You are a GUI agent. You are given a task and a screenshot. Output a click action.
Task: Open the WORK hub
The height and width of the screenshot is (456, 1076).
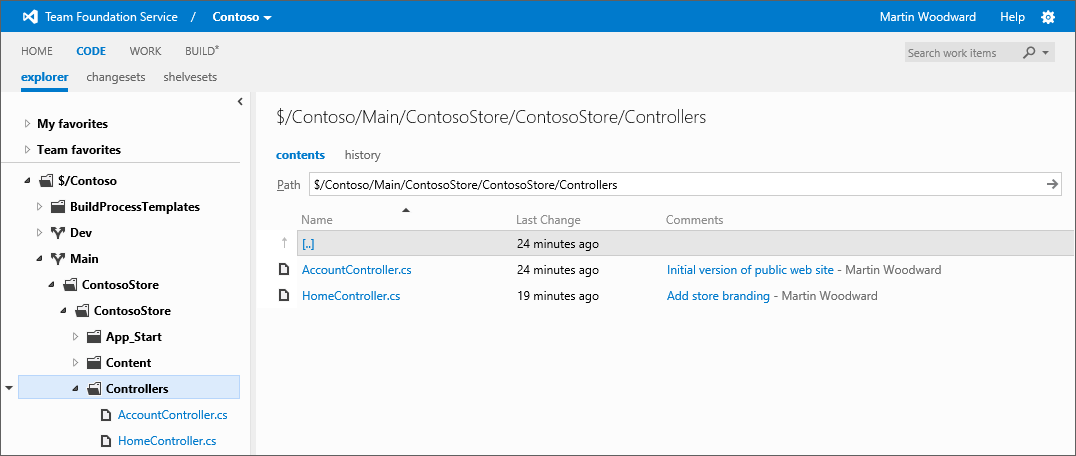pos(145,51)
